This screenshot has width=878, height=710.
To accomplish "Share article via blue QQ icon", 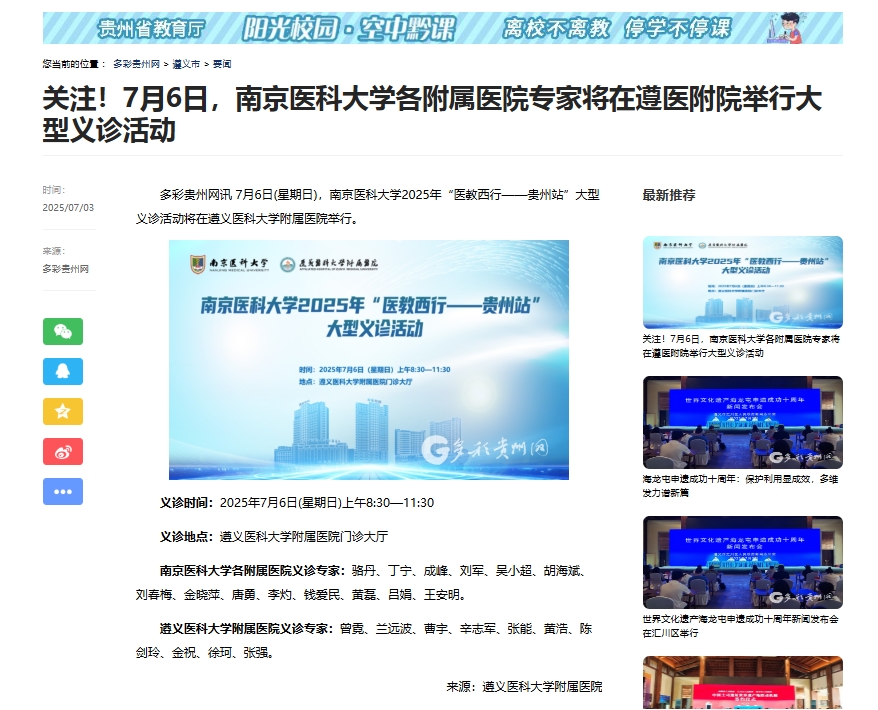I will click(x=63, y=371).
